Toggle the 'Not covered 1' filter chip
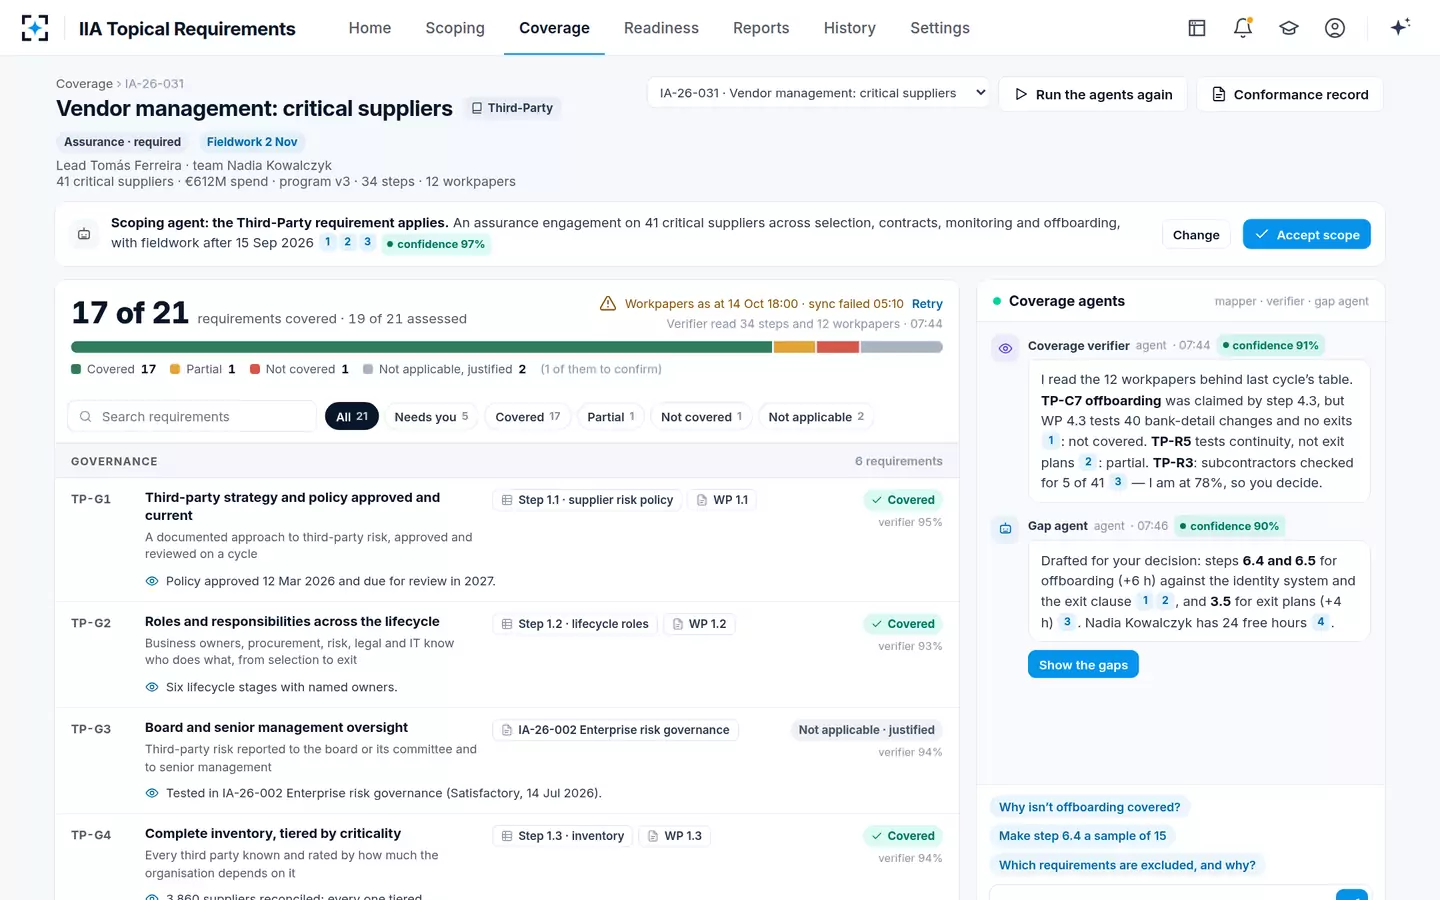1440x900 pixels. tap(701, 417)
